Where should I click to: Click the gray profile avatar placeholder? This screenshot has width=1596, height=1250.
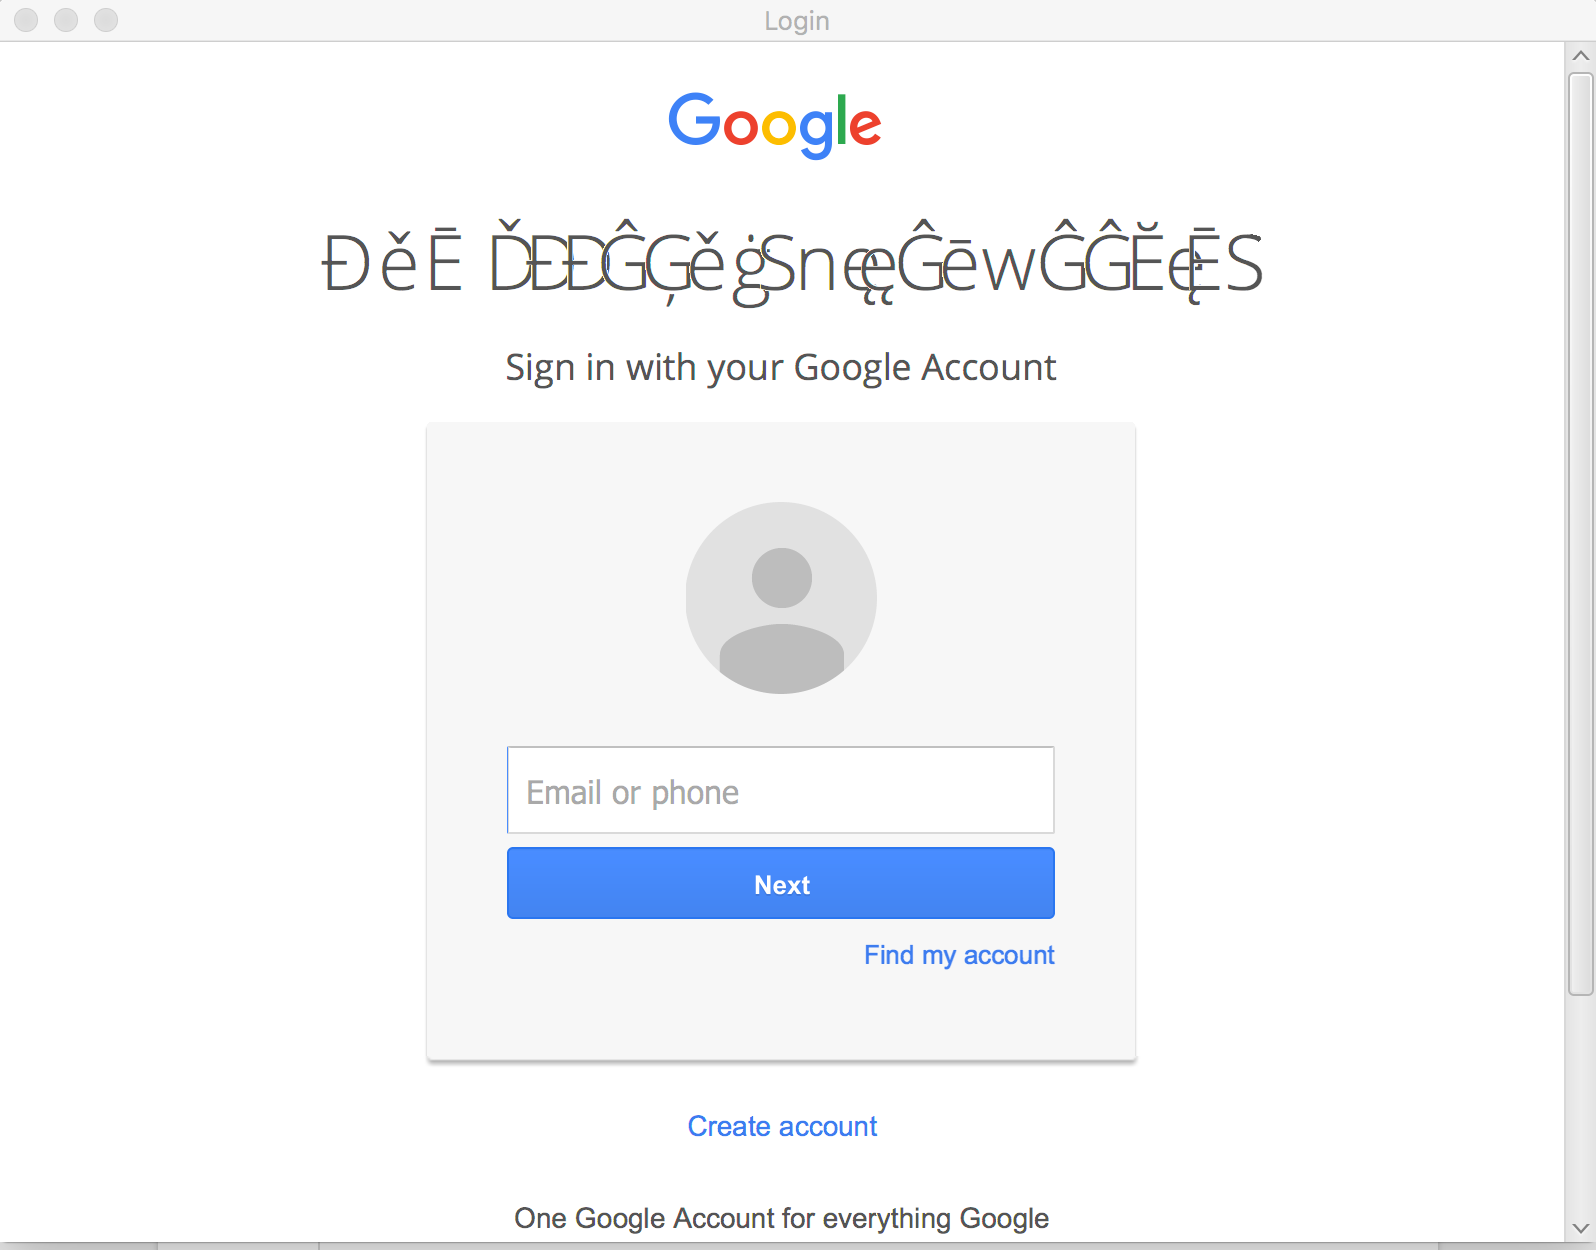tap(781, 598)
